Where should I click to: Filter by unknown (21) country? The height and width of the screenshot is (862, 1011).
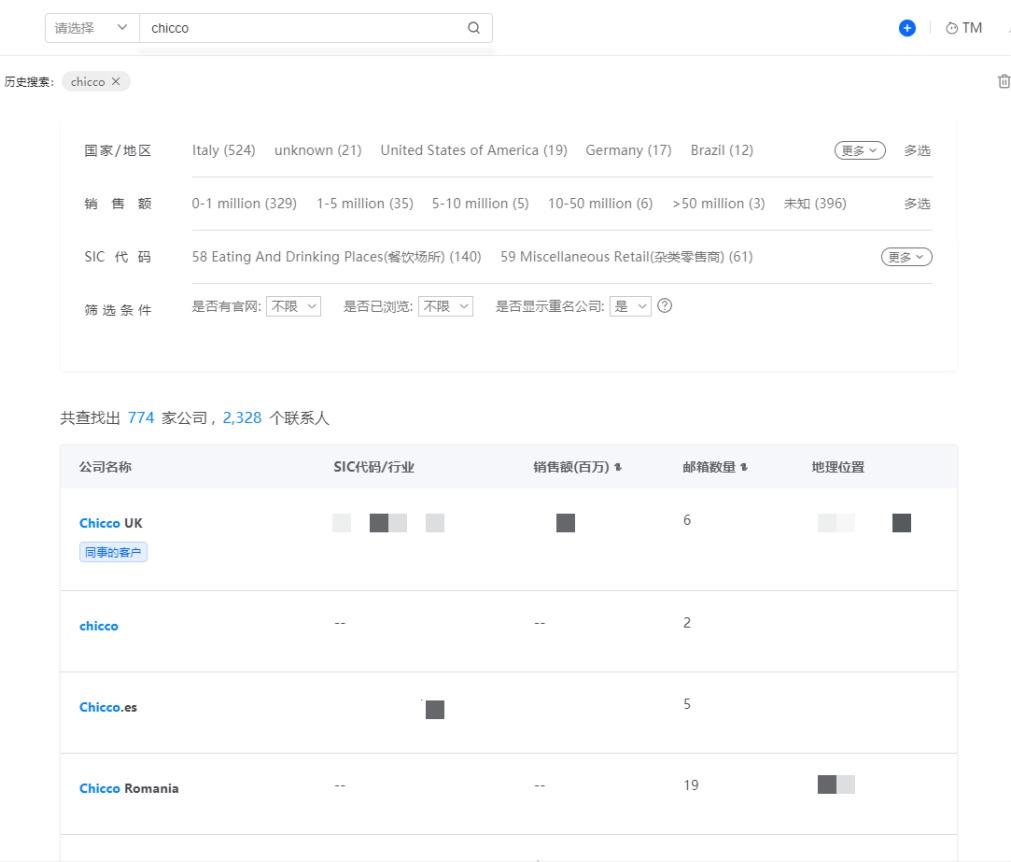(318, 150)
